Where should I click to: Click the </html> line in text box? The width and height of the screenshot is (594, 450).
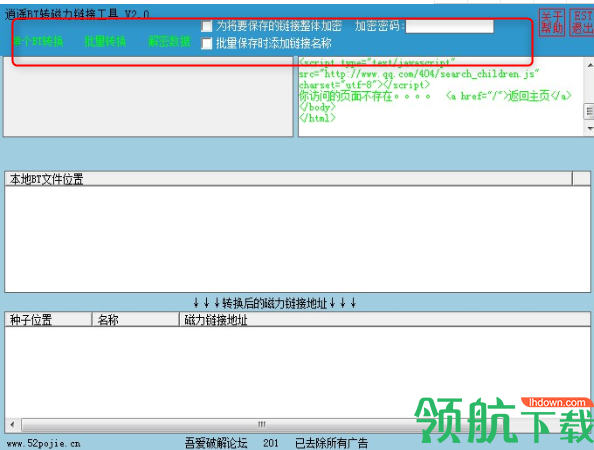(317, 118)
